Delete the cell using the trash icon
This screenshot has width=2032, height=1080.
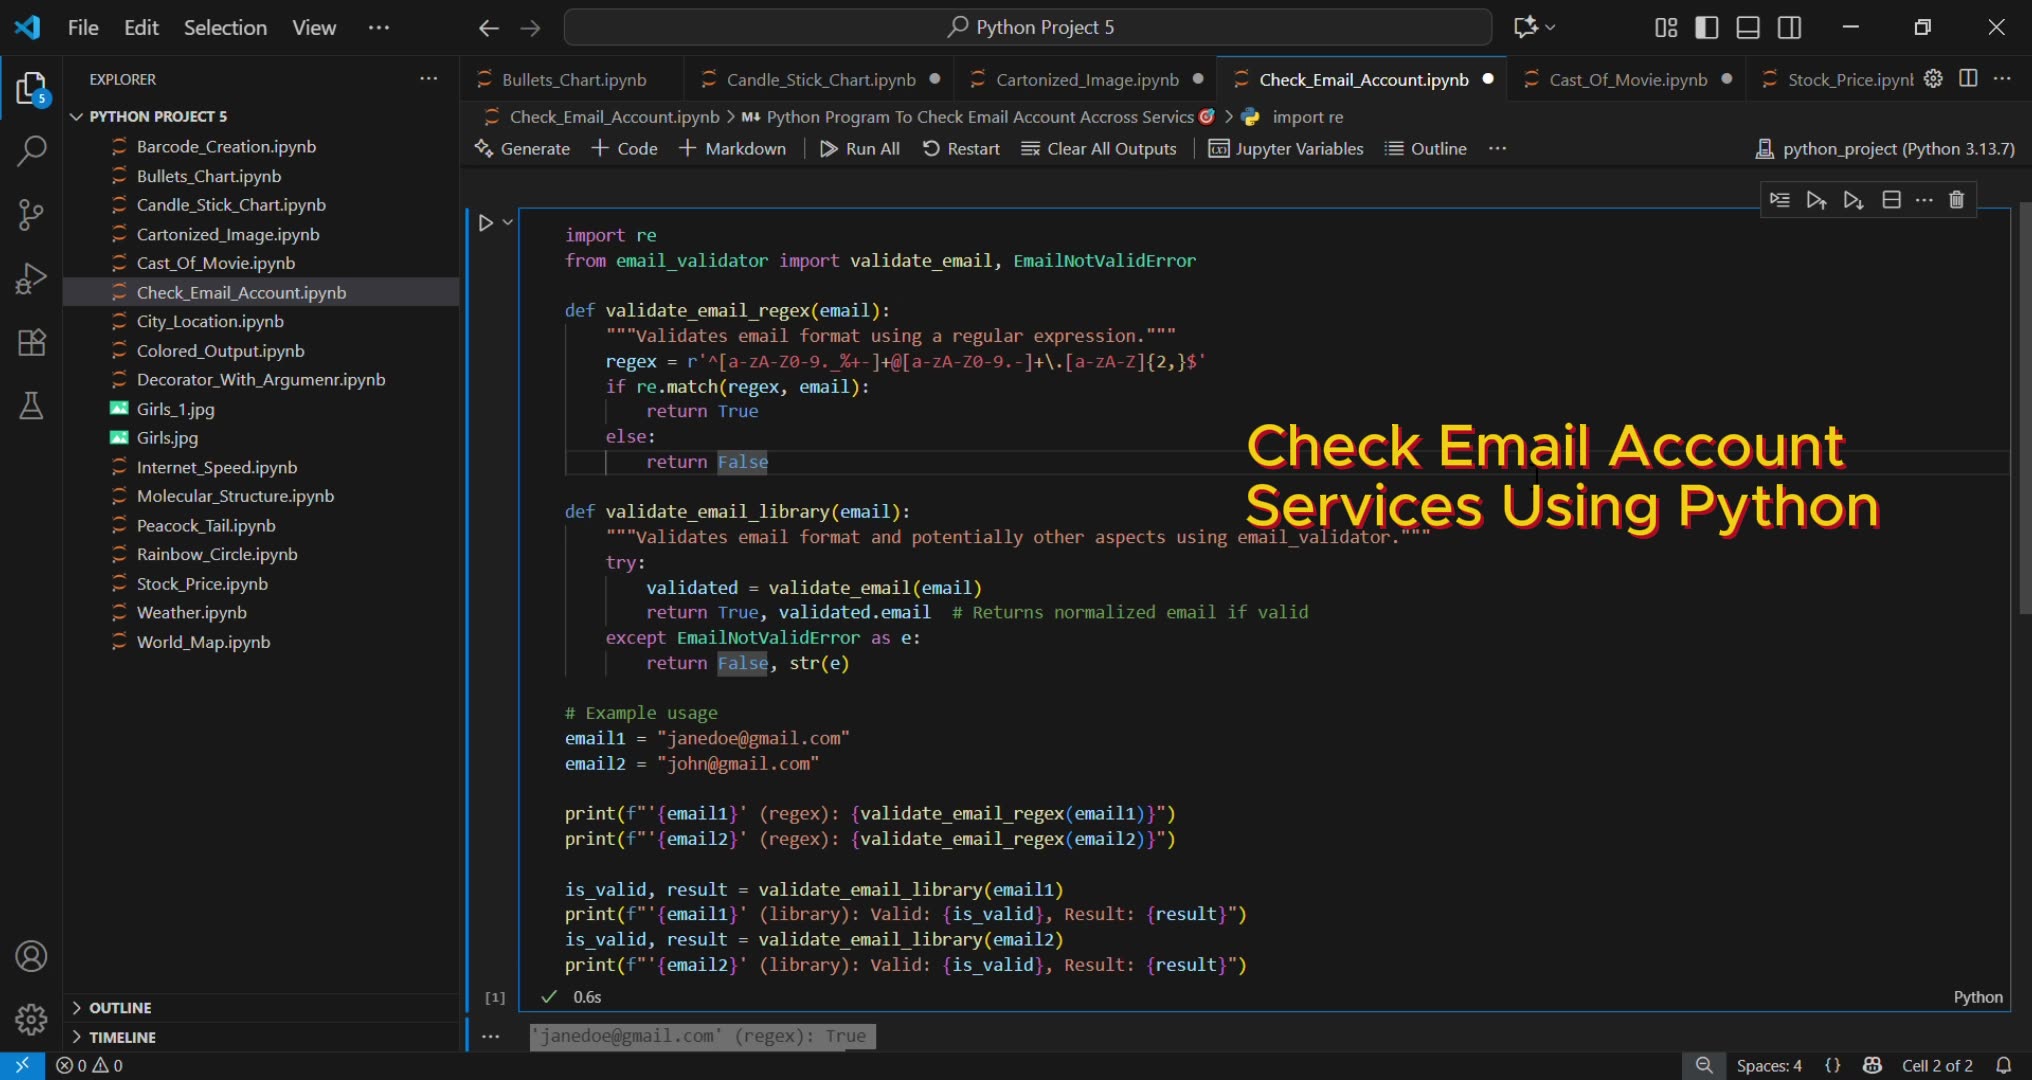click(x=1957, y=199)
